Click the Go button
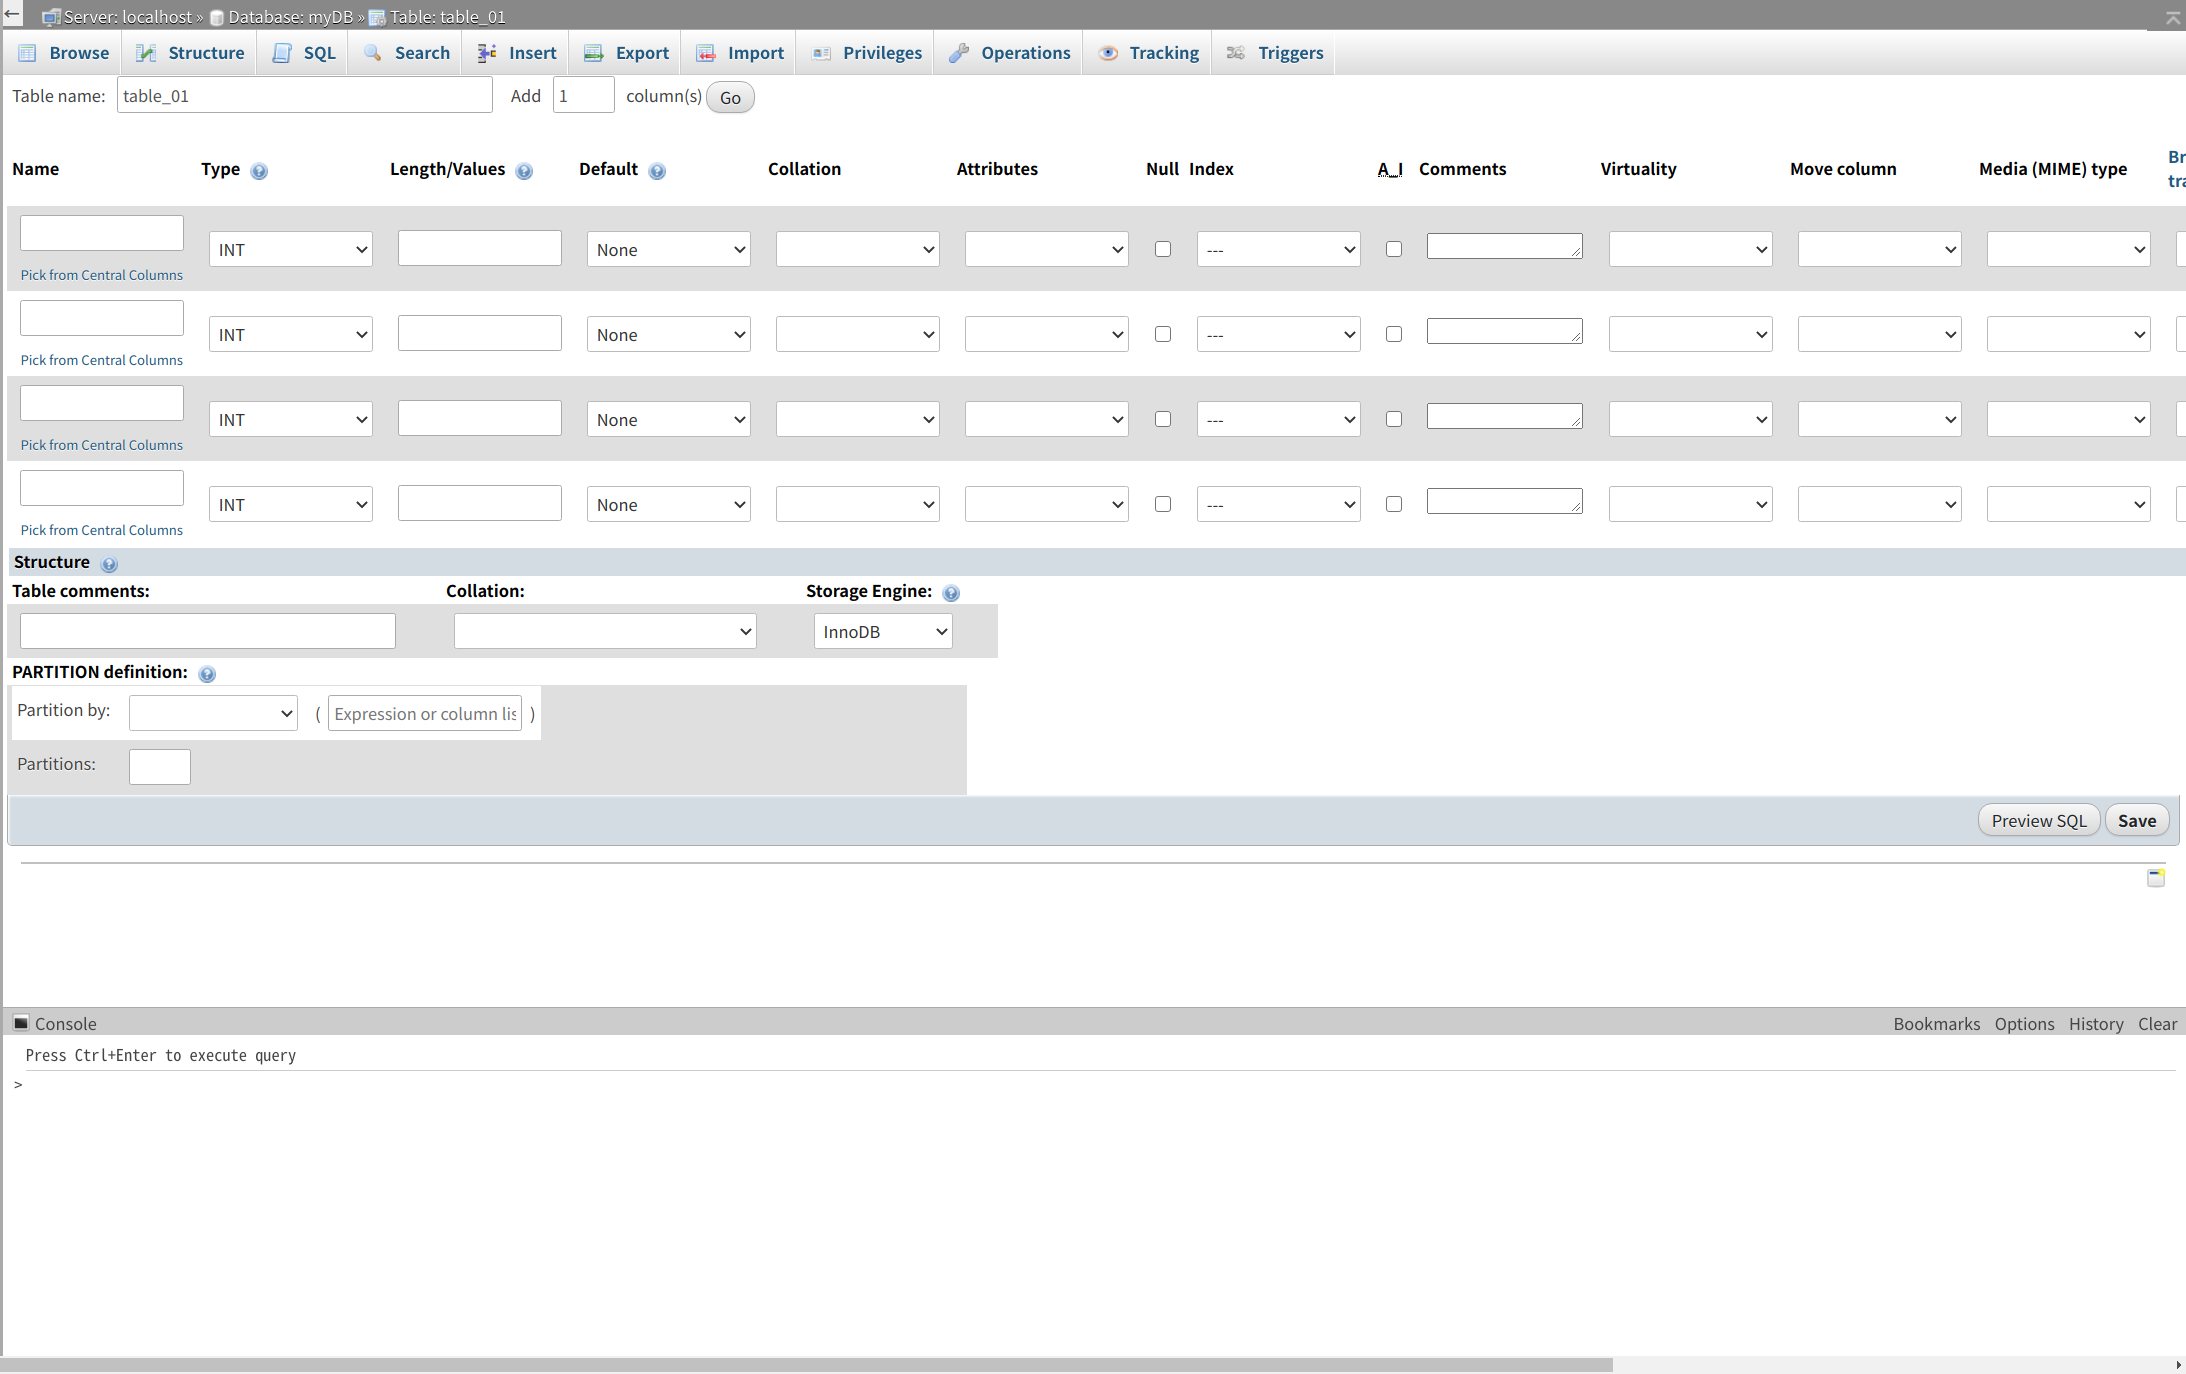2186x1374 pixels. (730, 98)
